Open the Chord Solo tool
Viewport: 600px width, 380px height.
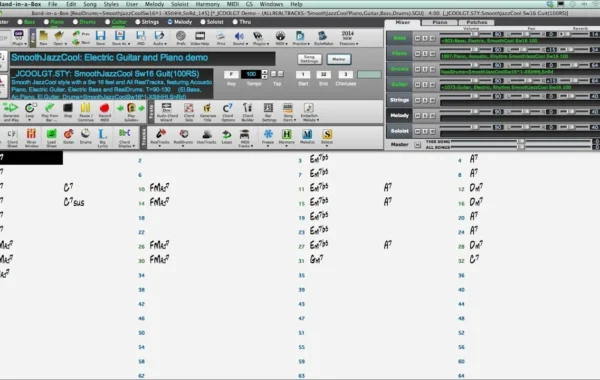coord(189,112)
